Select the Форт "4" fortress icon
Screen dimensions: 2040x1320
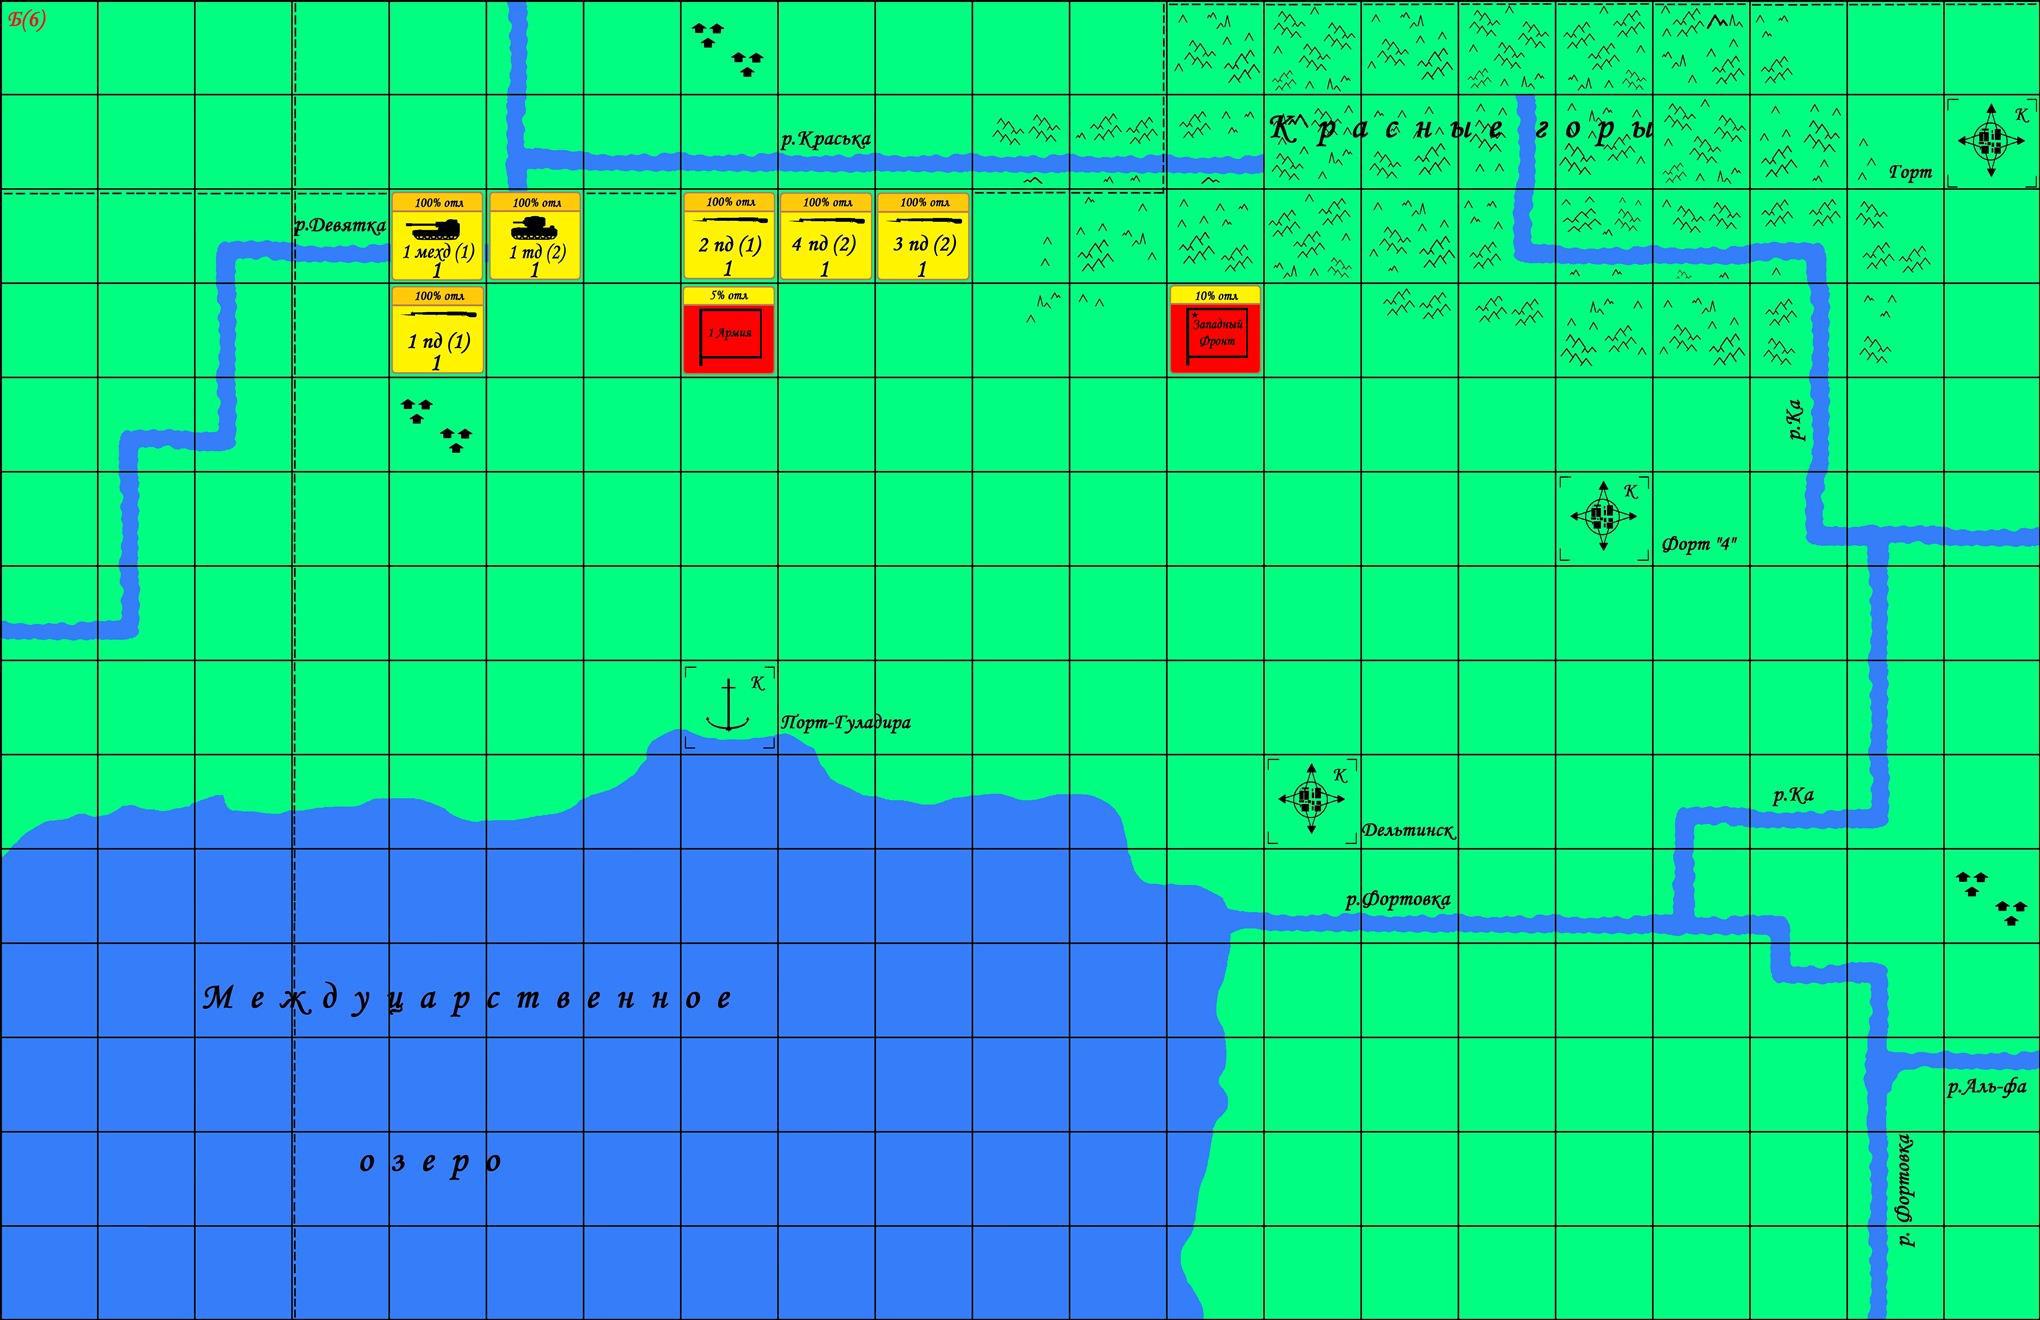pos(1603,516)
